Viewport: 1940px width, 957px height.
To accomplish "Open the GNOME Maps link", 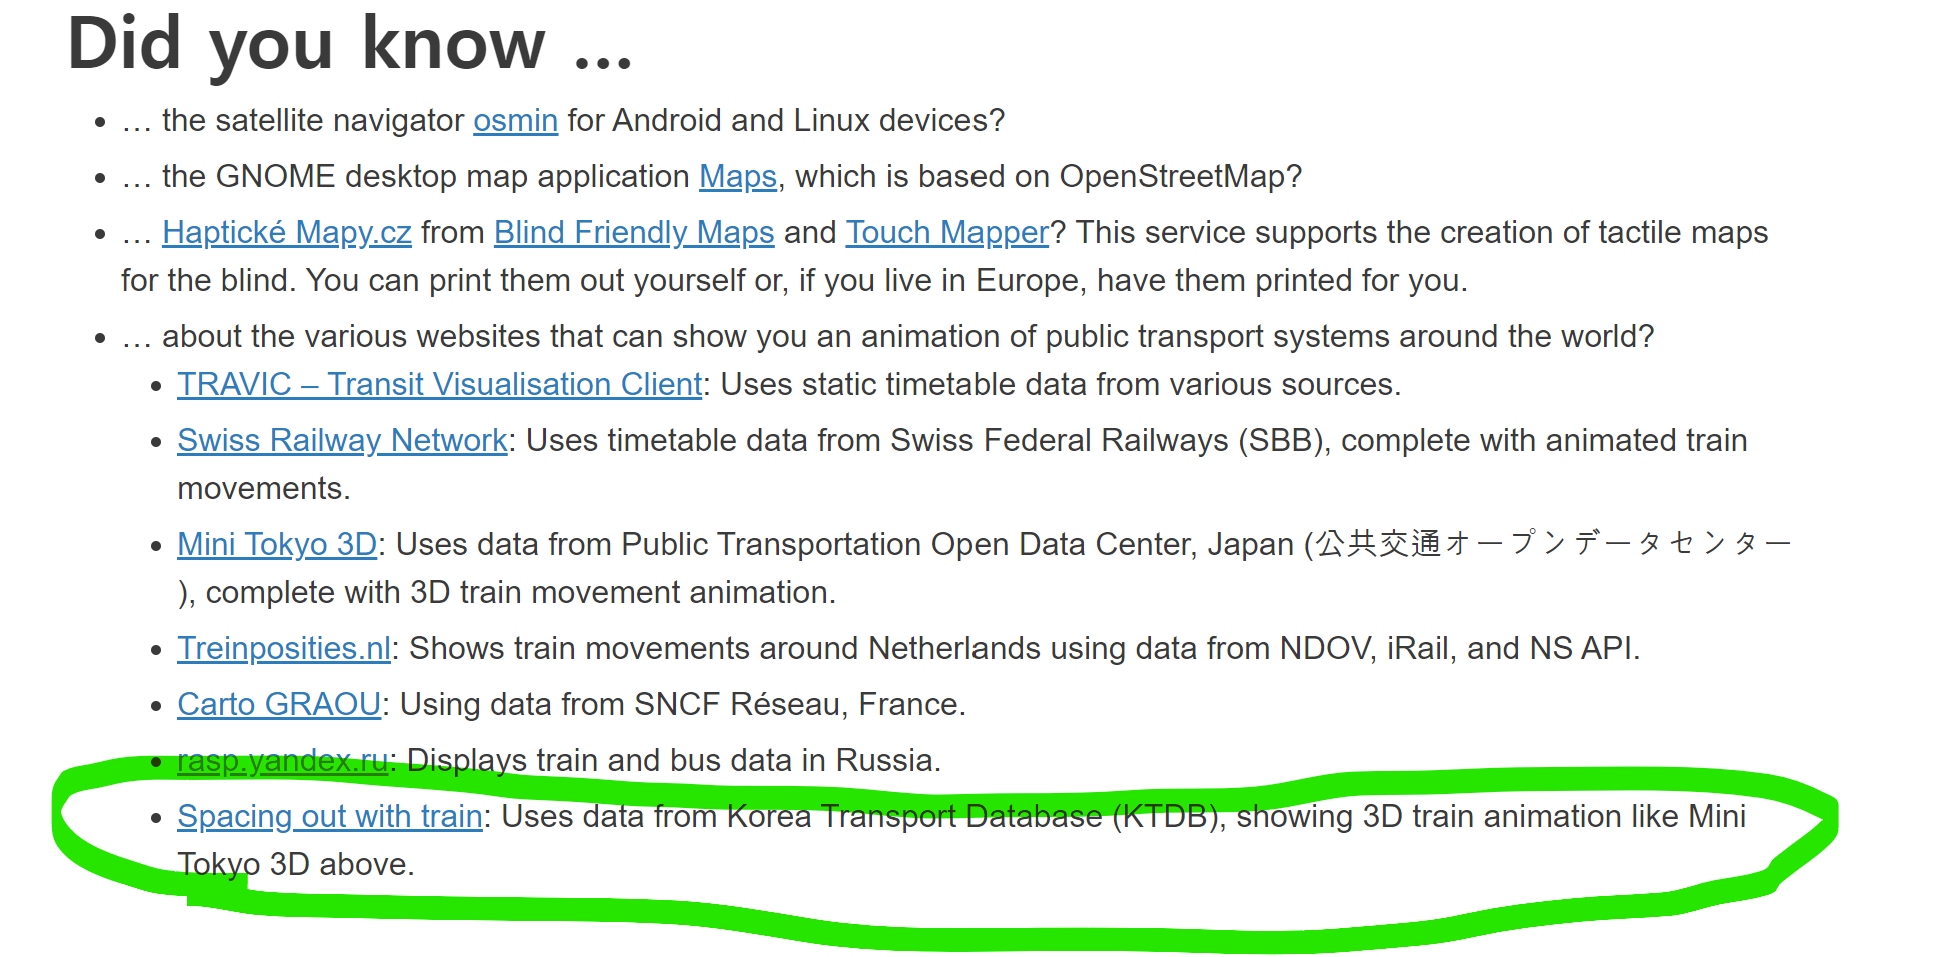I will click(x=738, y=177).
